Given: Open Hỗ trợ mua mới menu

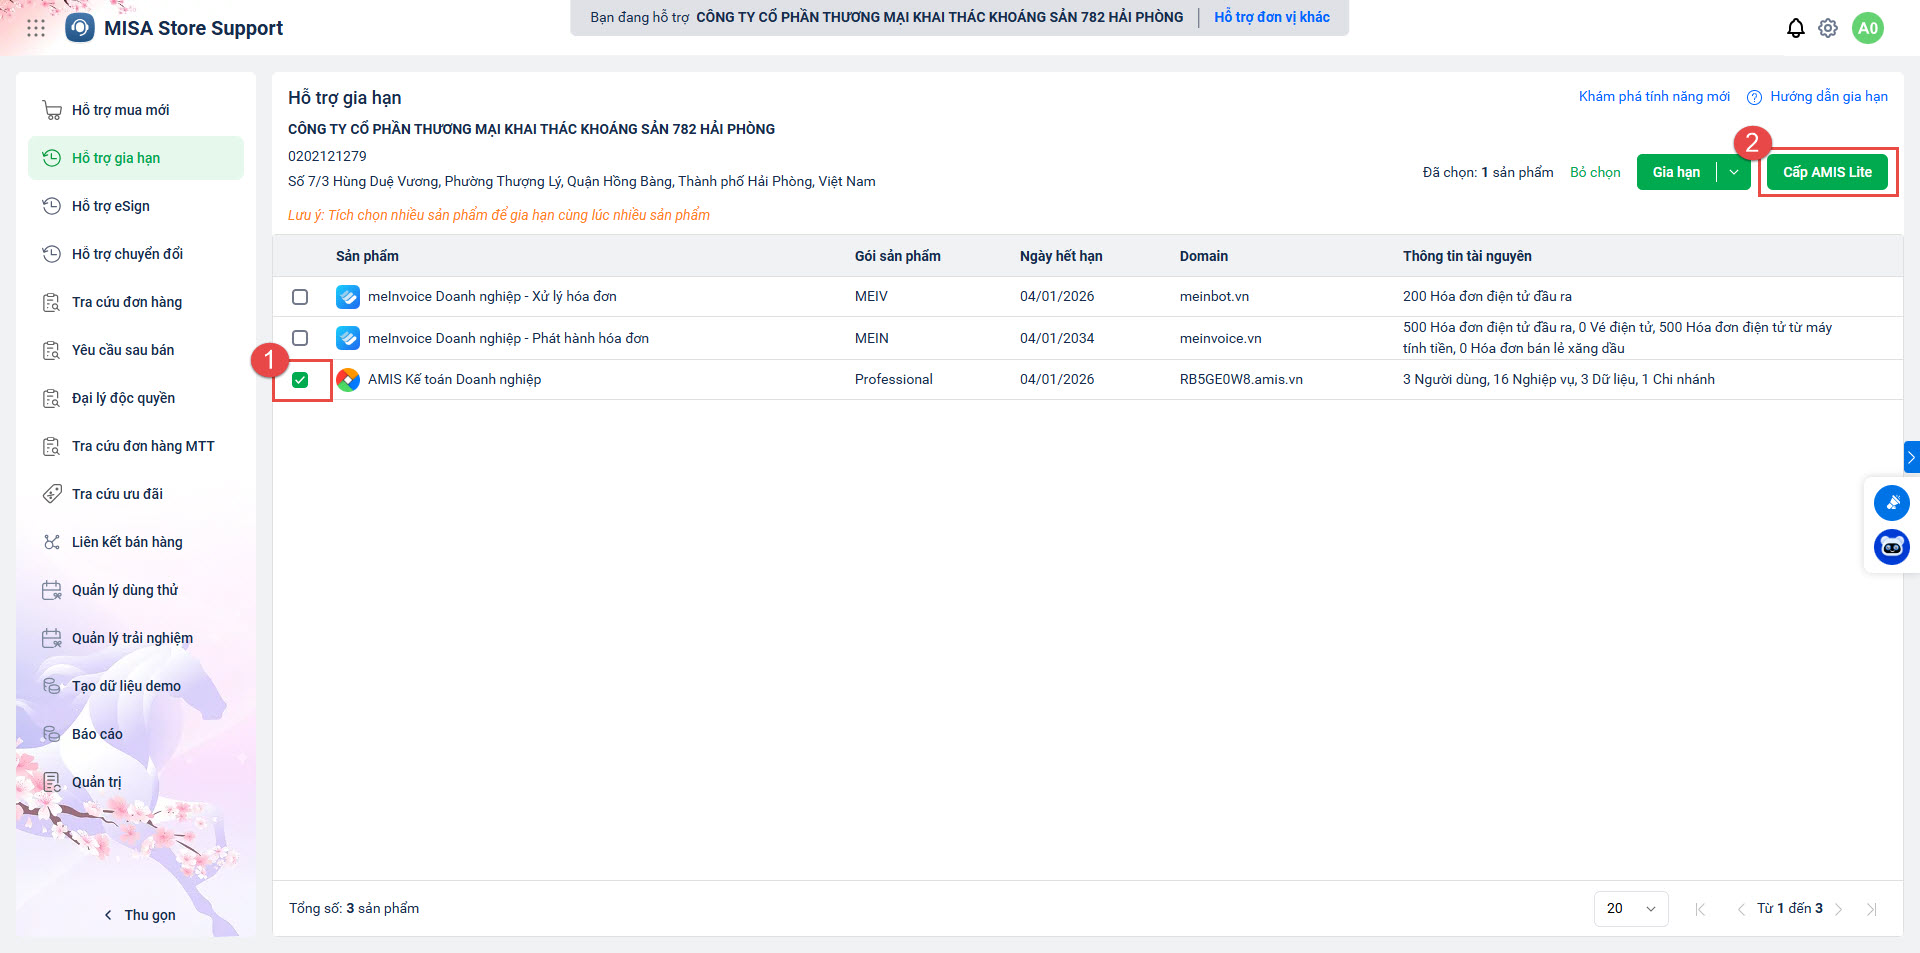Looking at the screenshot, I should point(136,110).
